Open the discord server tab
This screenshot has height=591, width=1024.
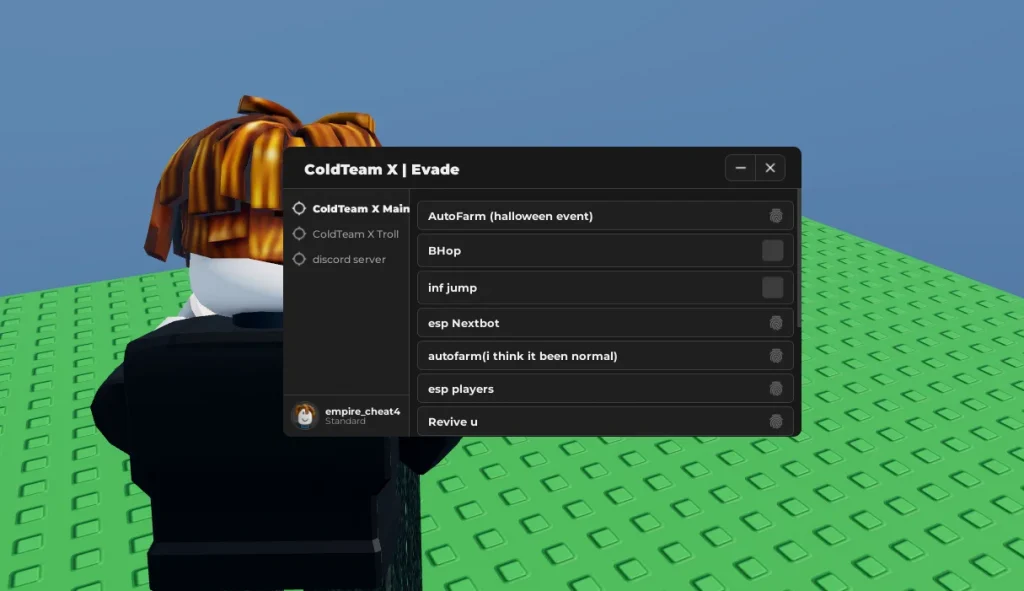[350, 259]
